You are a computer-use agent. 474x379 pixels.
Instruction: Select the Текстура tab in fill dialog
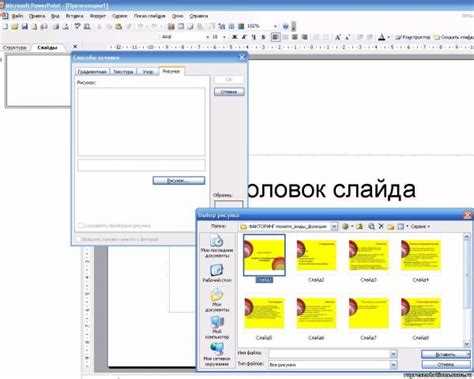(123, 72)
